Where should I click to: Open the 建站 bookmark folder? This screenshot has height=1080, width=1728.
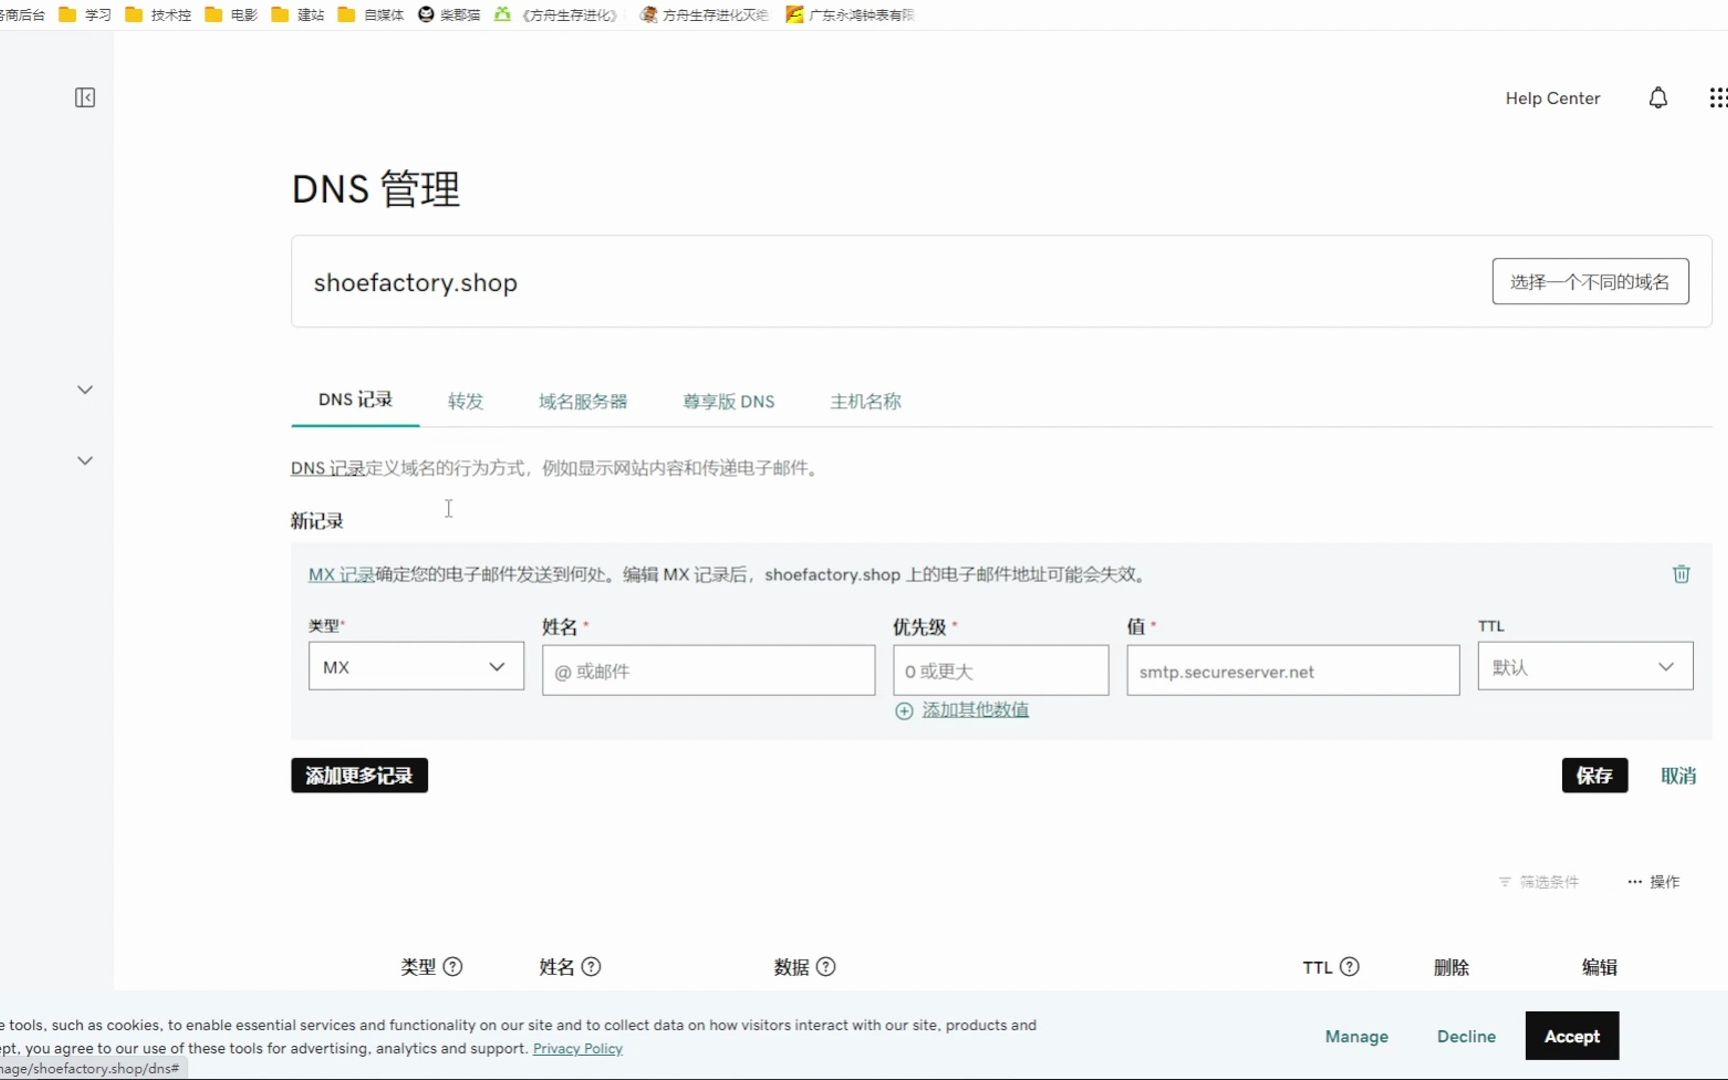298,15
